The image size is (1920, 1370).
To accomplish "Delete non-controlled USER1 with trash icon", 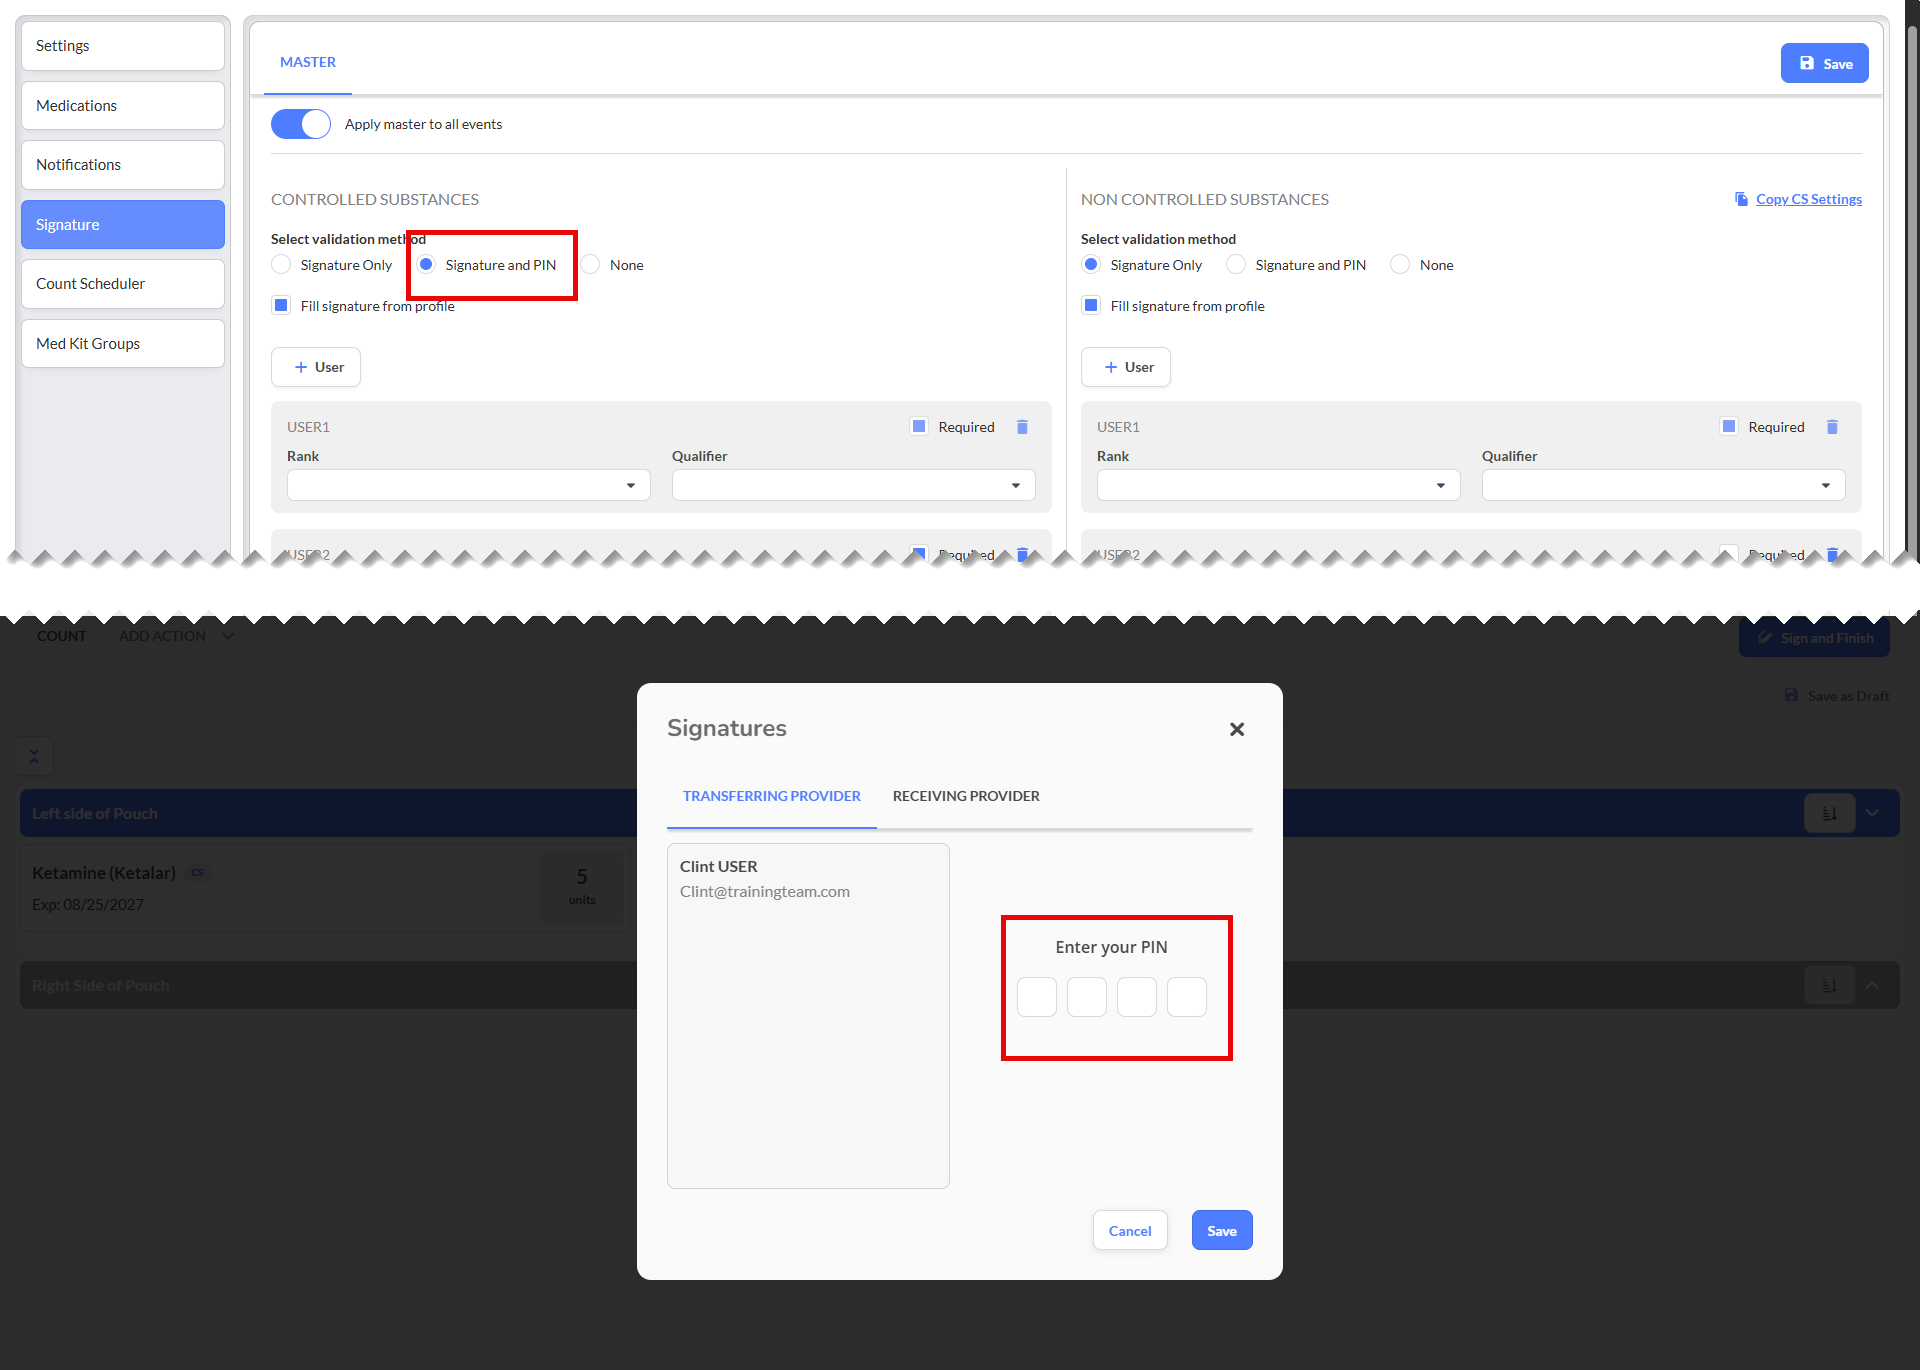I will (x=1832, y=427).
